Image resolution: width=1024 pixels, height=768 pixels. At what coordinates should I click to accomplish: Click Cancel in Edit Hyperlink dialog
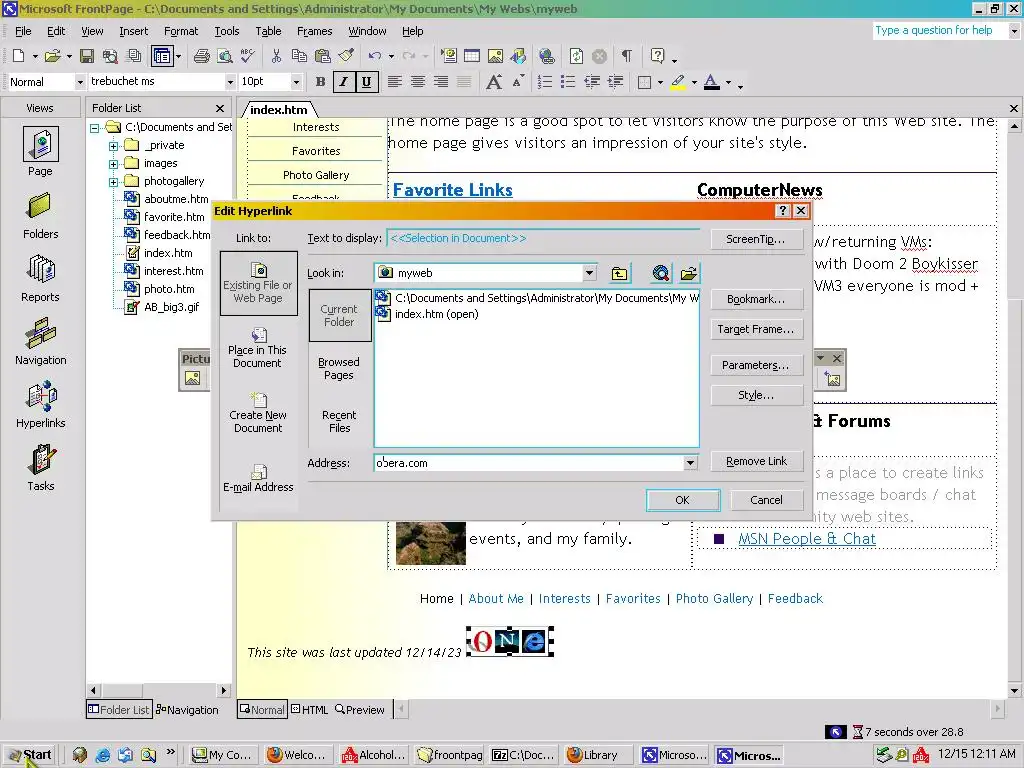click(766, 500)
